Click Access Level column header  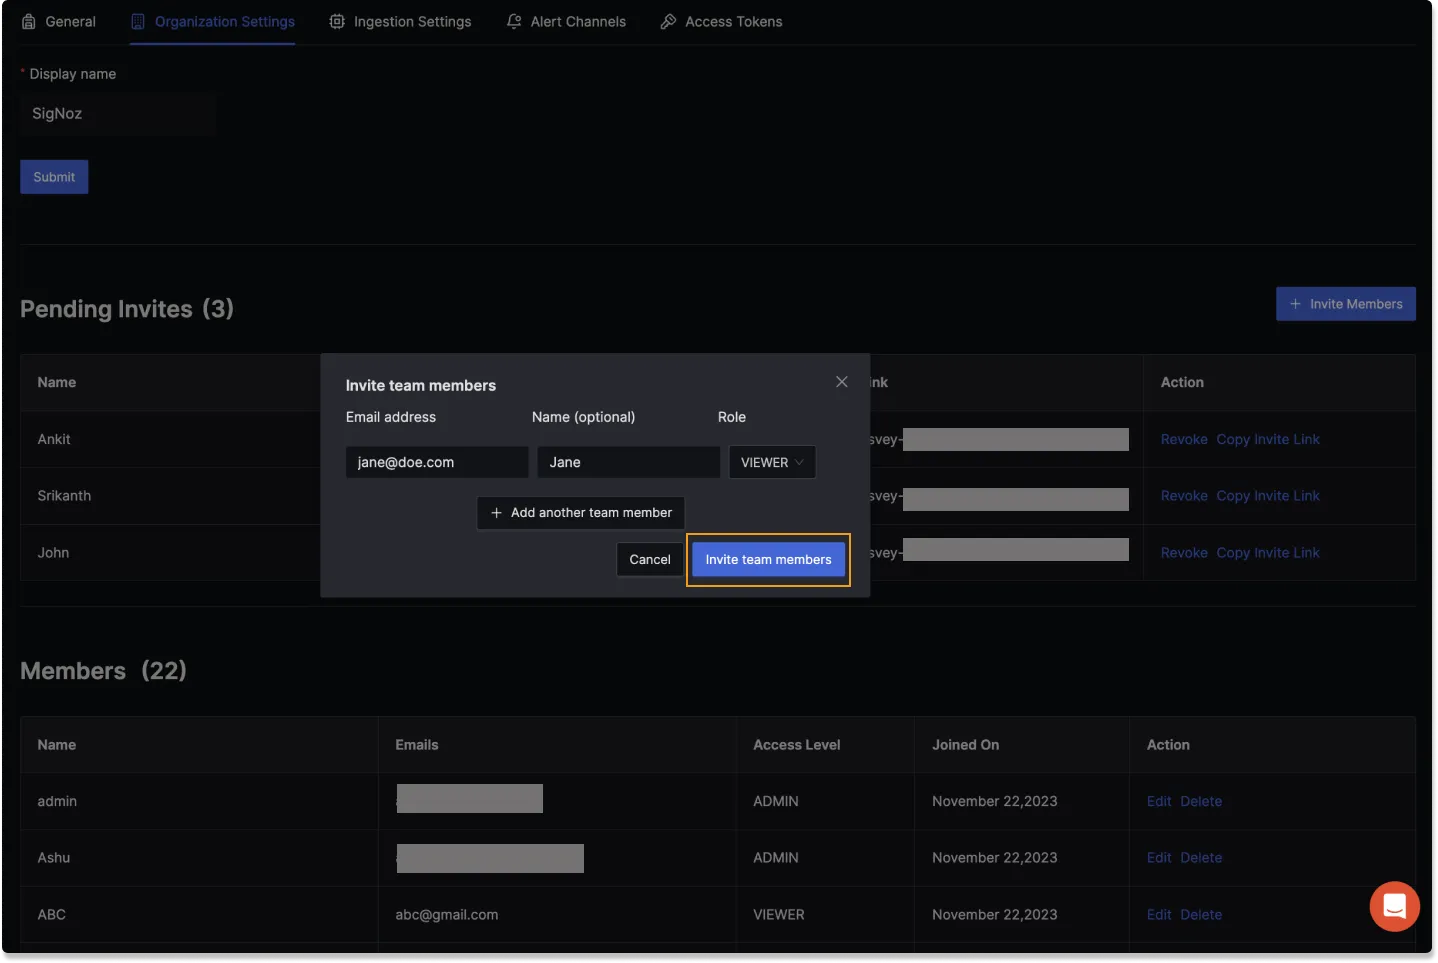click(796, 745)
